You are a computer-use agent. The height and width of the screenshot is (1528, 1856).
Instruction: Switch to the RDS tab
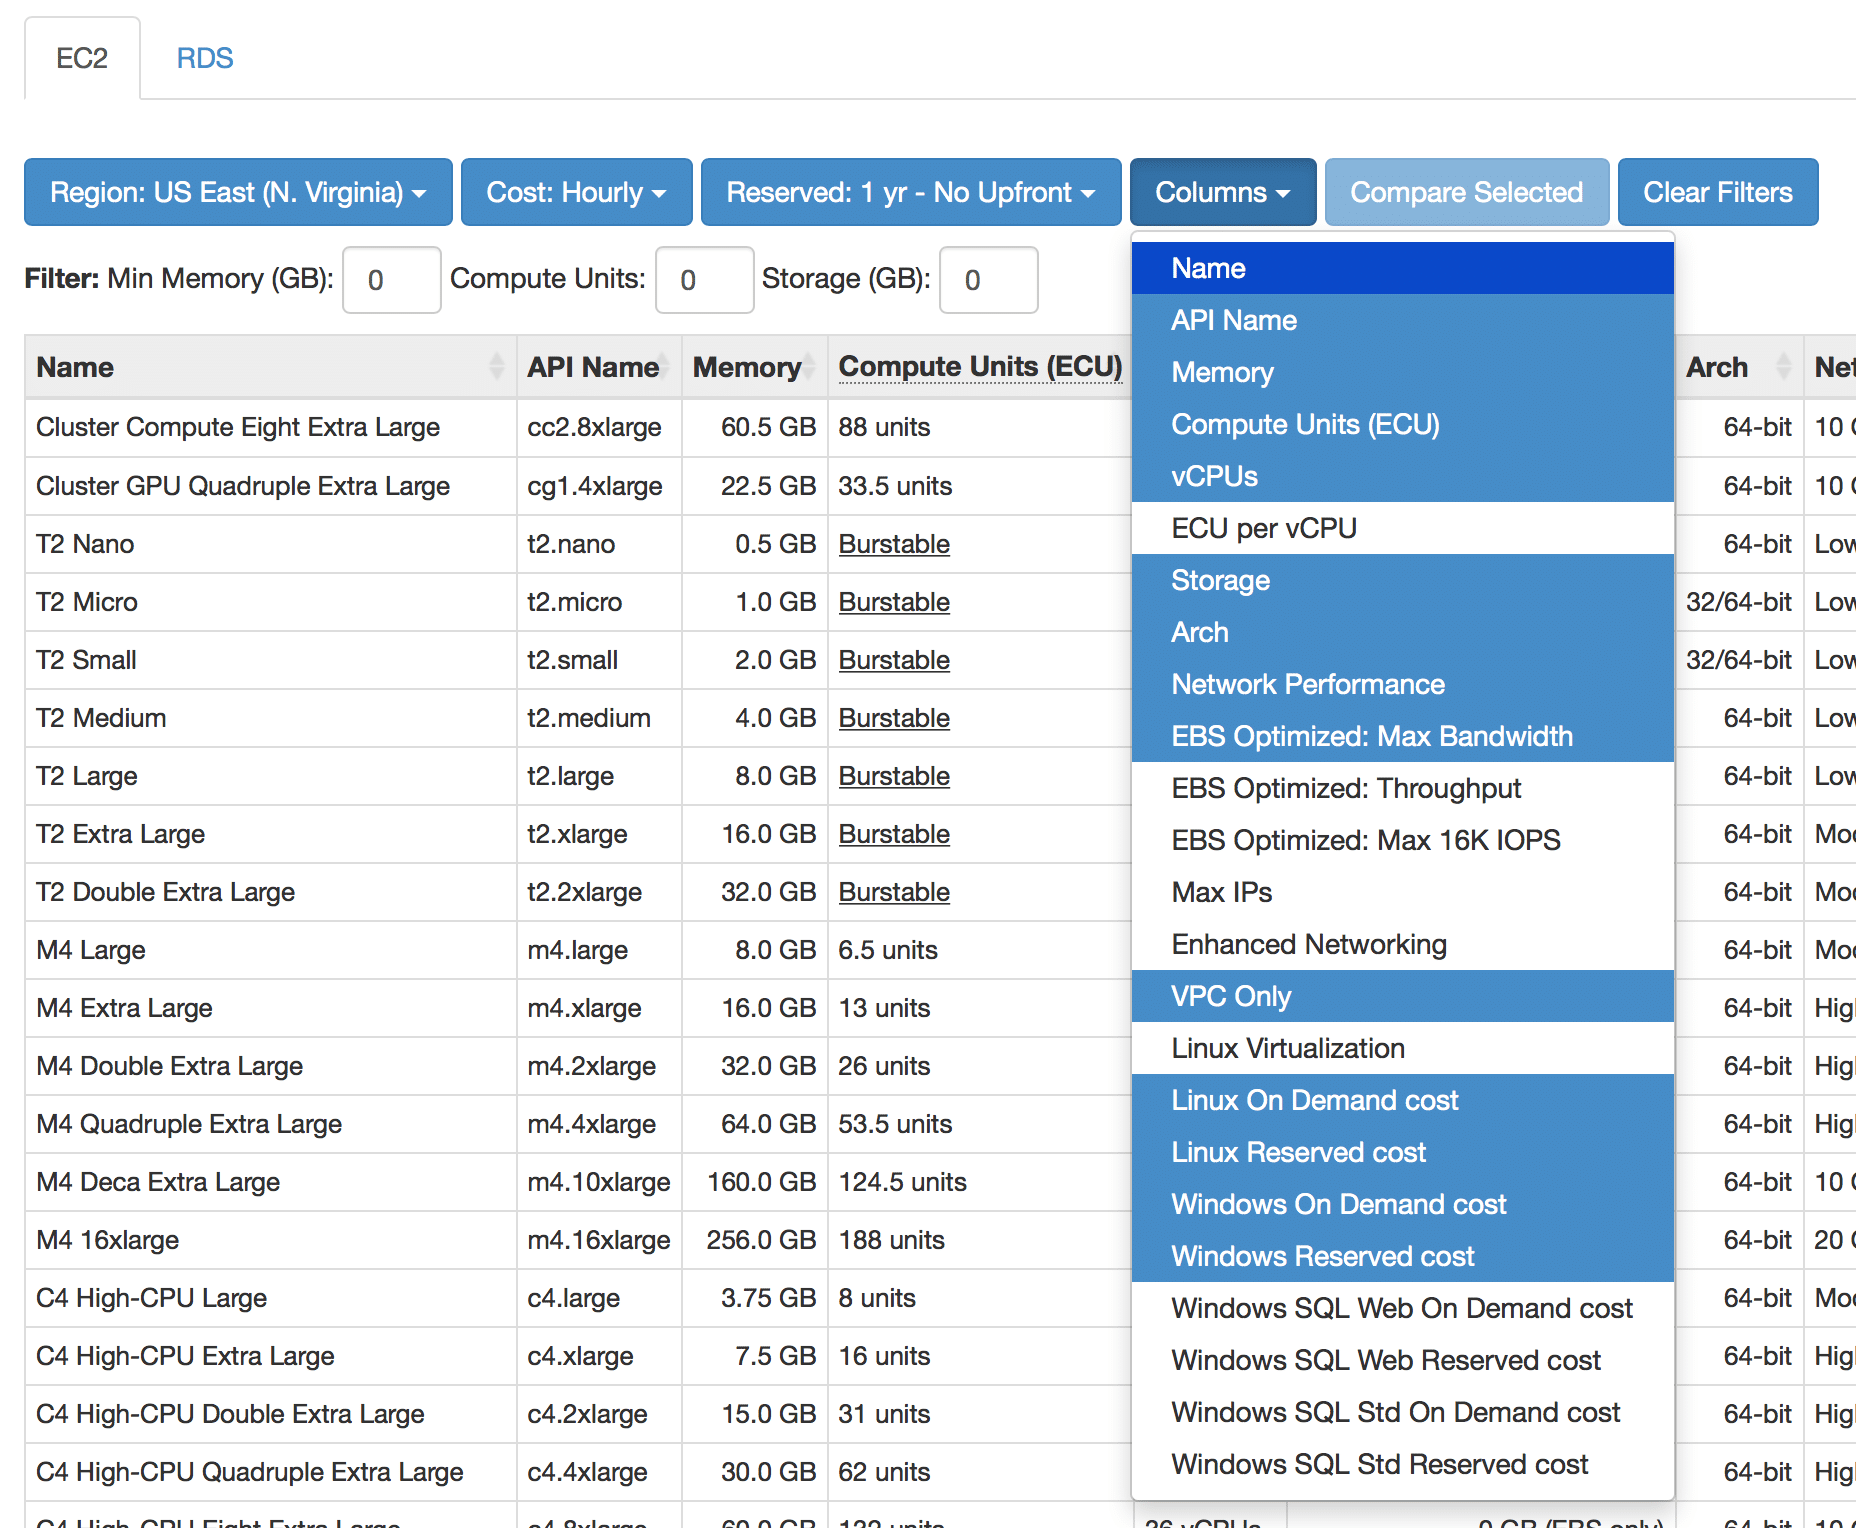[x=204, y=58]
